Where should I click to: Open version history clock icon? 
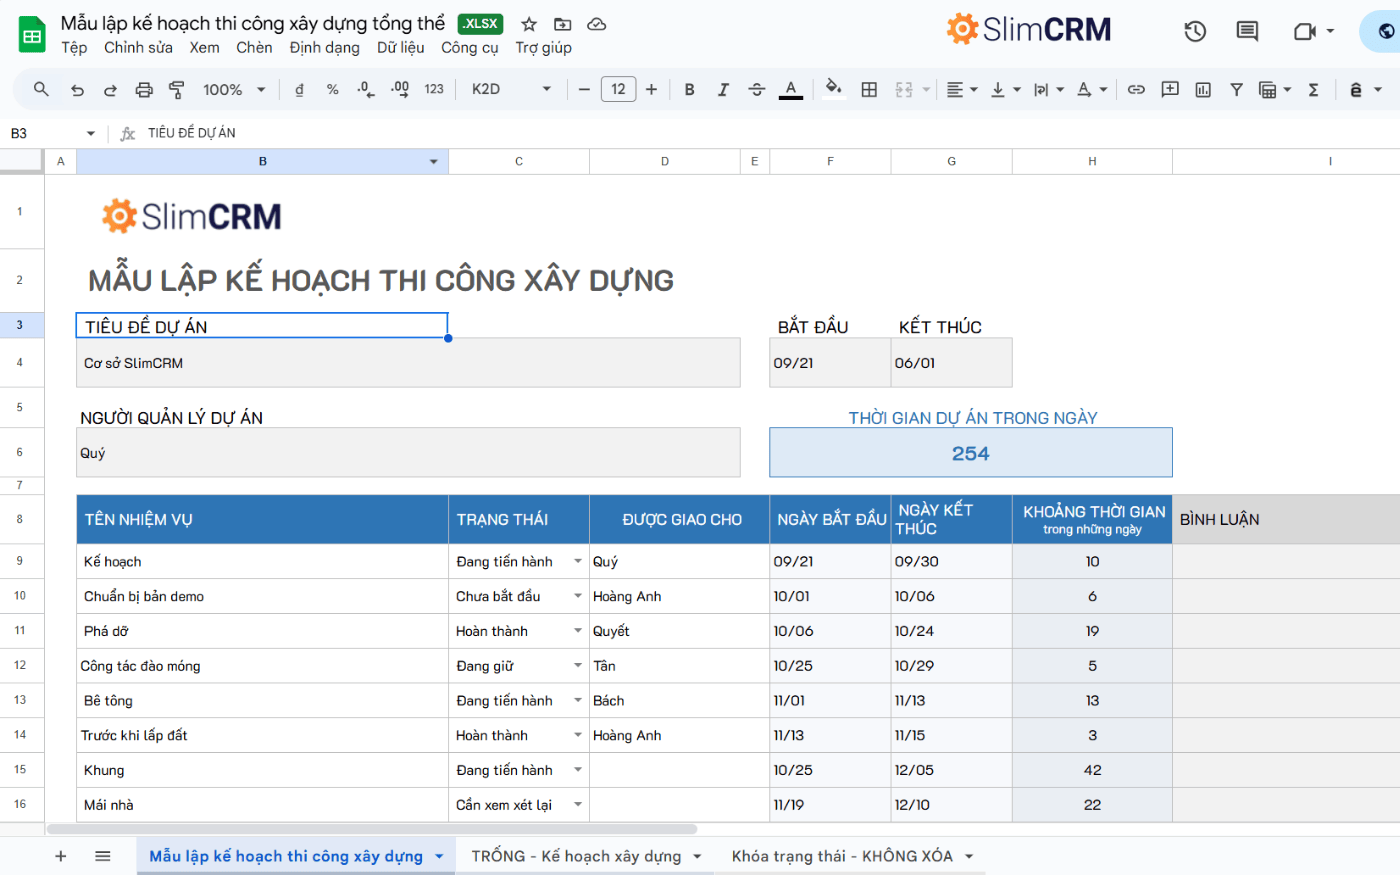pyautogui.click(x=1195, y=31)
